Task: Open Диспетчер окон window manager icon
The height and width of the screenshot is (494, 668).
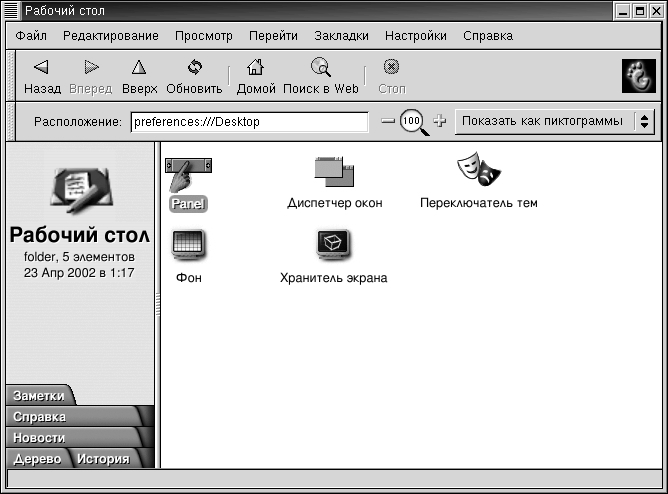Action: tap(334, 171)
